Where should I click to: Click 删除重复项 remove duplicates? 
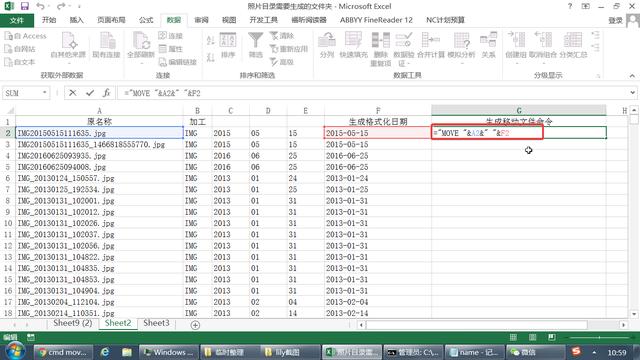tap(380, 48)
